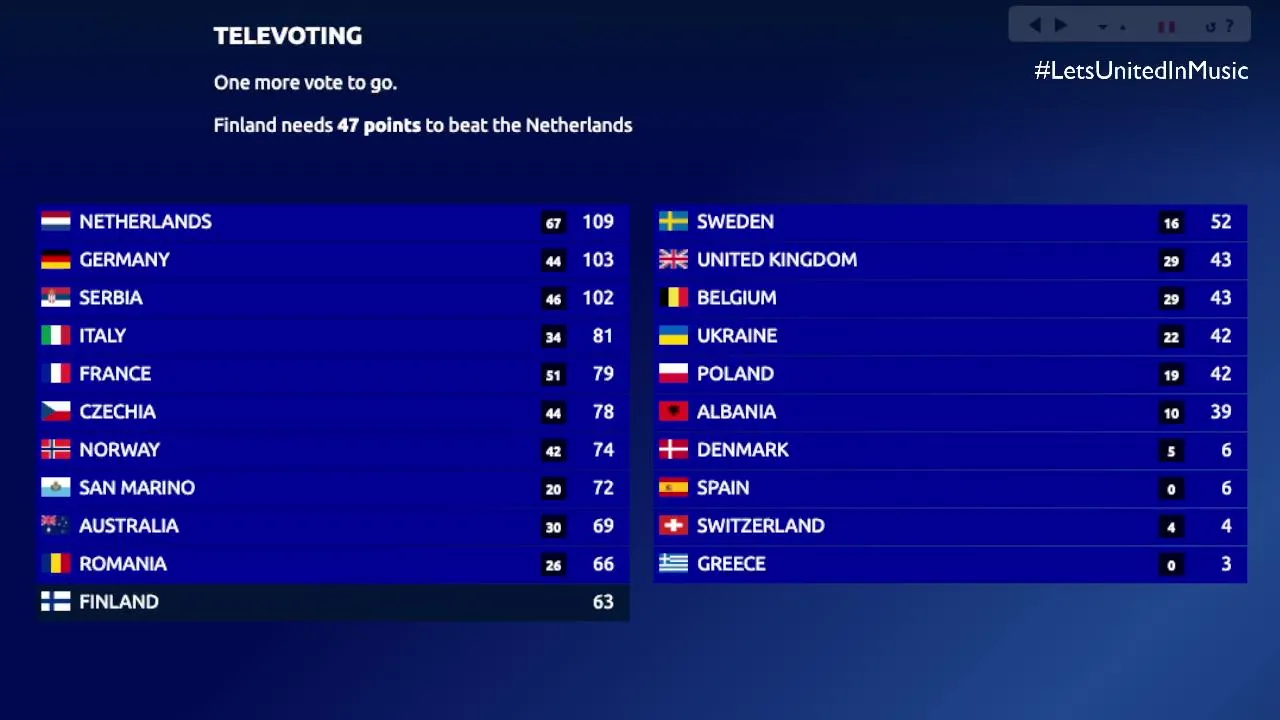Click the previous step left arrow
Image resolution: width=1280 pixels, height=720 pixels.
[x=1035, y=26]
